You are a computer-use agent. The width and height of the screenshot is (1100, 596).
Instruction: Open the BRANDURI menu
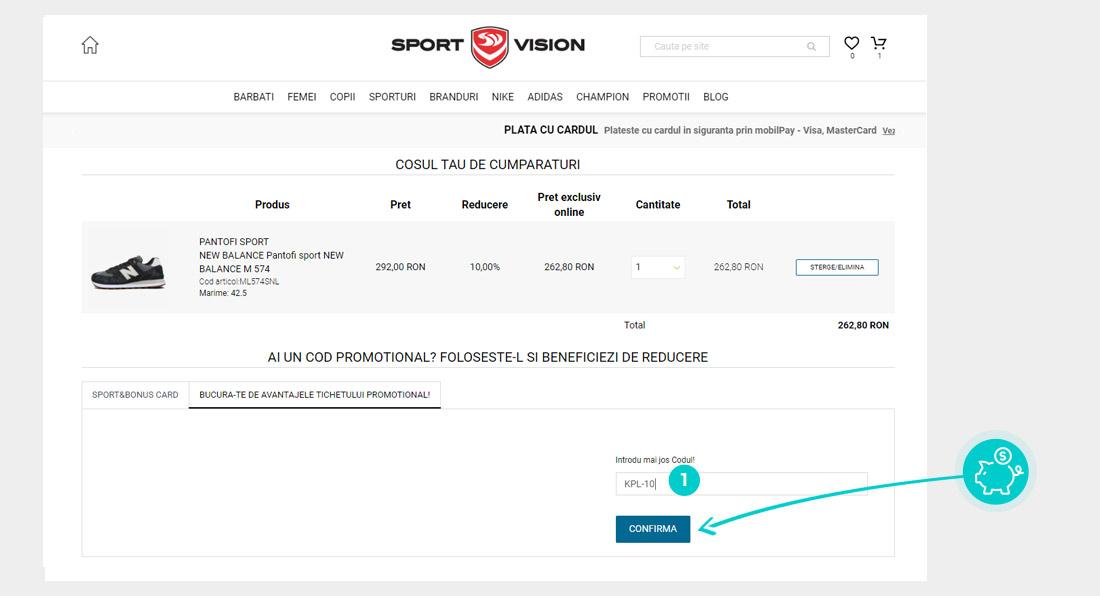coord(454,97)
